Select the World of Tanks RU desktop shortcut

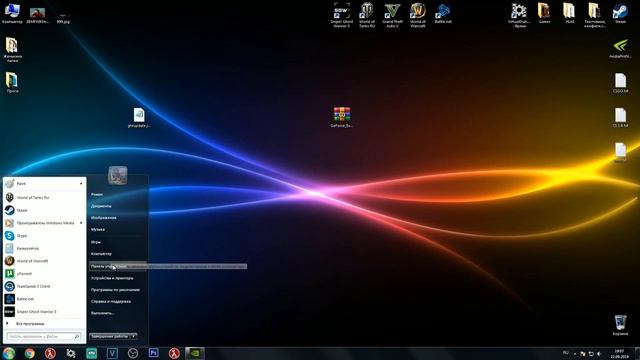[x=367, y=16]
